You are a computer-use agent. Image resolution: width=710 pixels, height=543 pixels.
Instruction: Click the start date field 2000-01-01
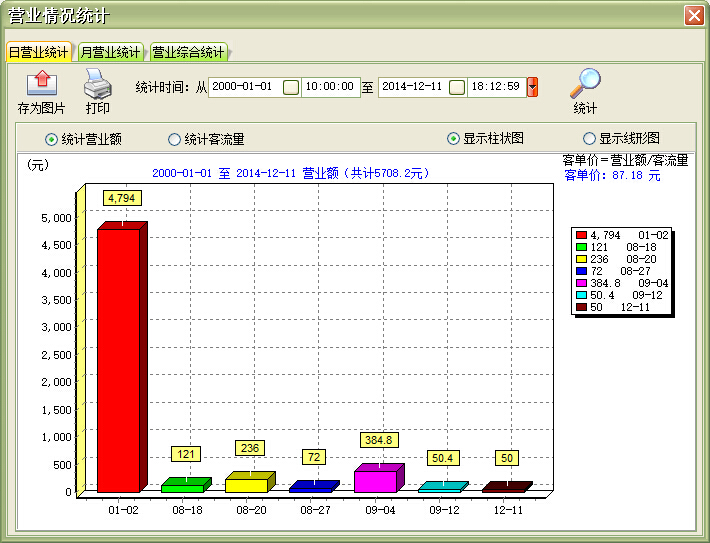click(243, 87)
